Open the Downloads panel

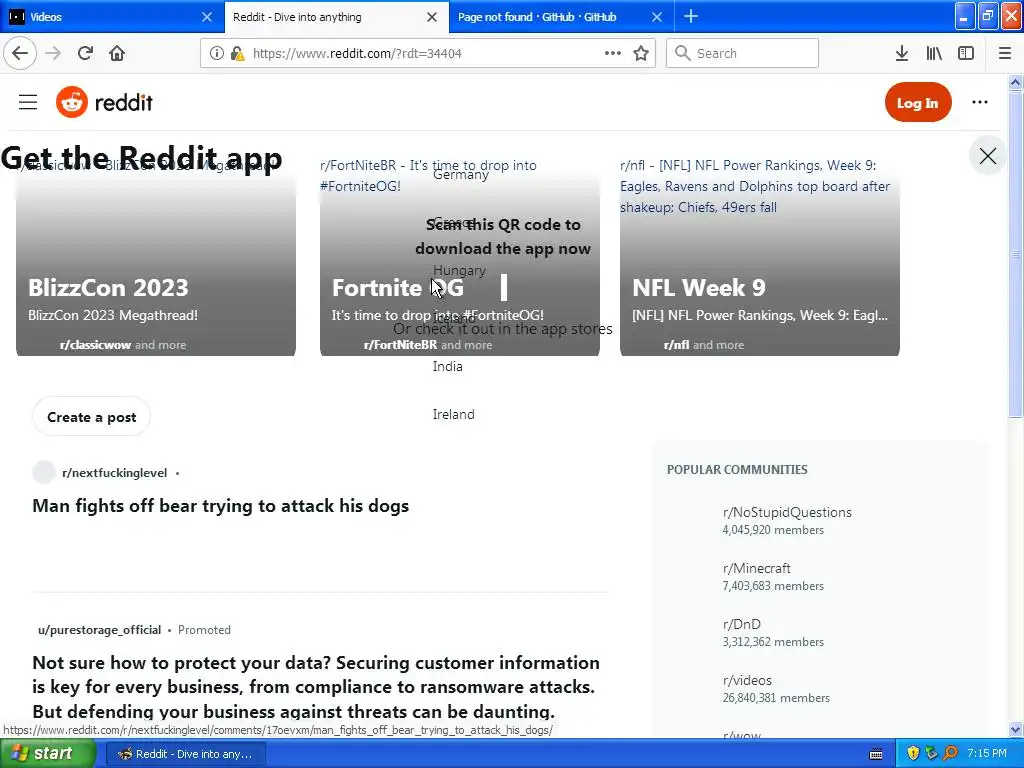click(x=901, y=53)
